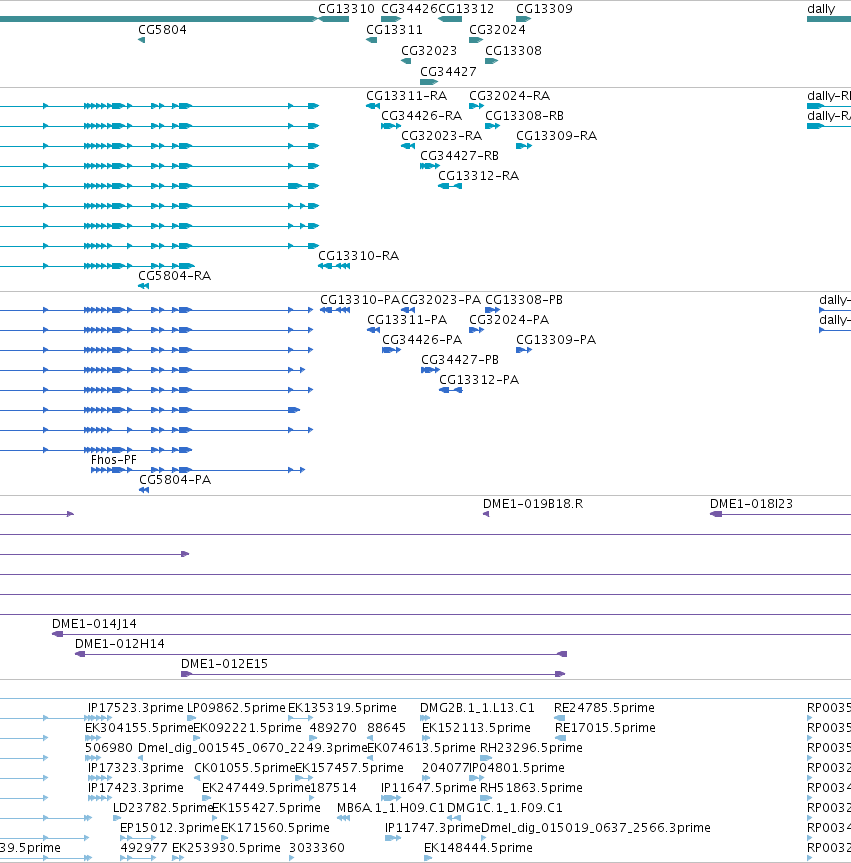Select EST EK253930.5prime
This screenshot has width=851, height=863.
tap(226, 848)
